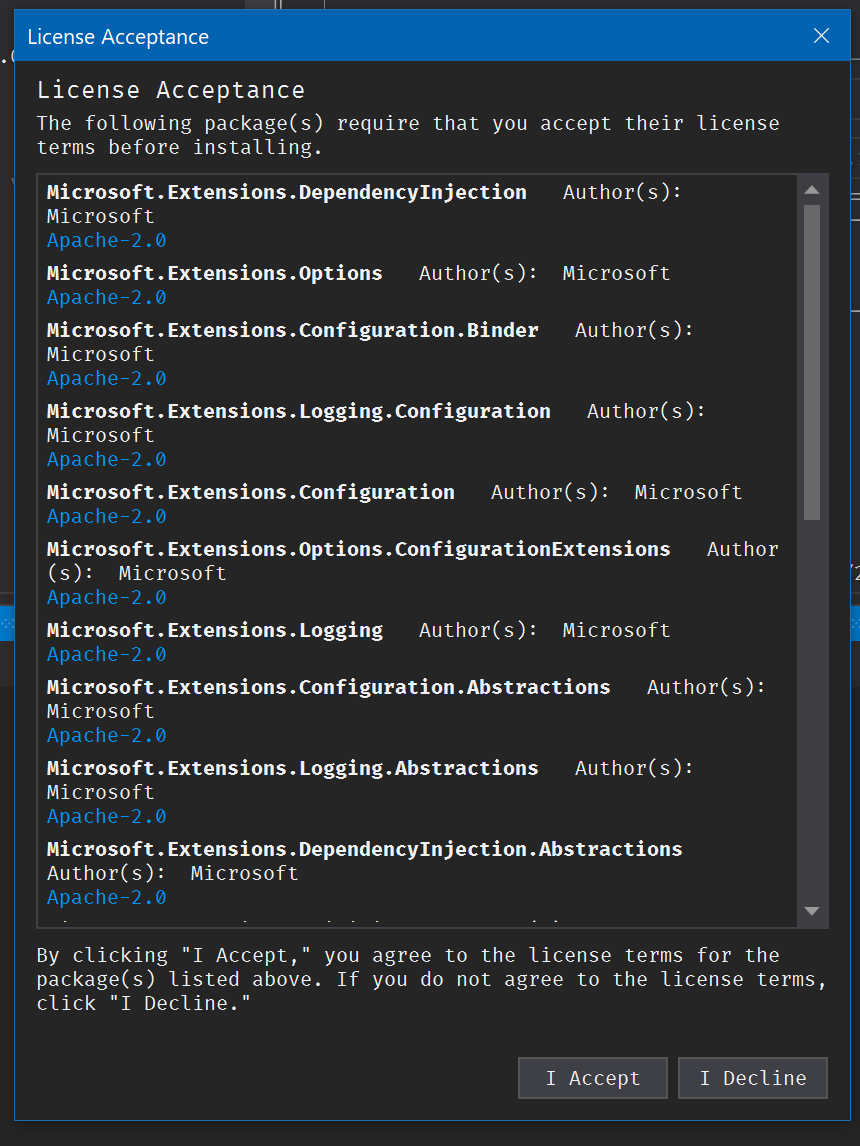Open Apache-2.0 license under Microsoft.Extensions.Options

107,297
